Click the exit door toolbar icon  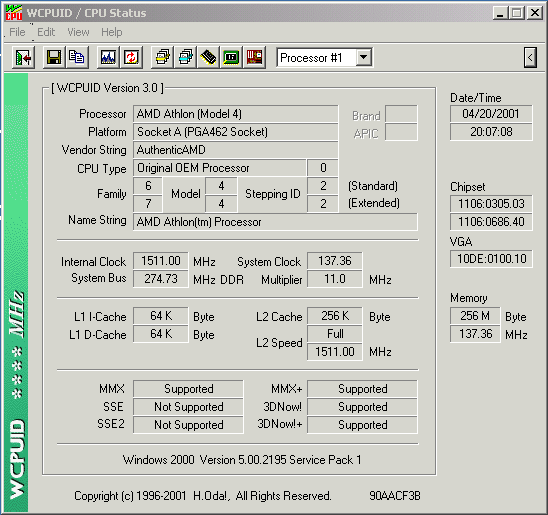click(23, 57)
